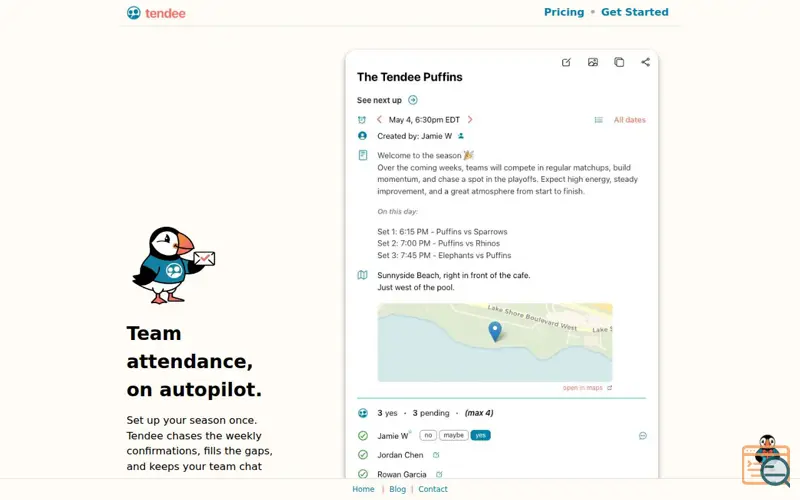Select the no response for Jamie W
Viewport: 800px width, 500px height.
428,435
